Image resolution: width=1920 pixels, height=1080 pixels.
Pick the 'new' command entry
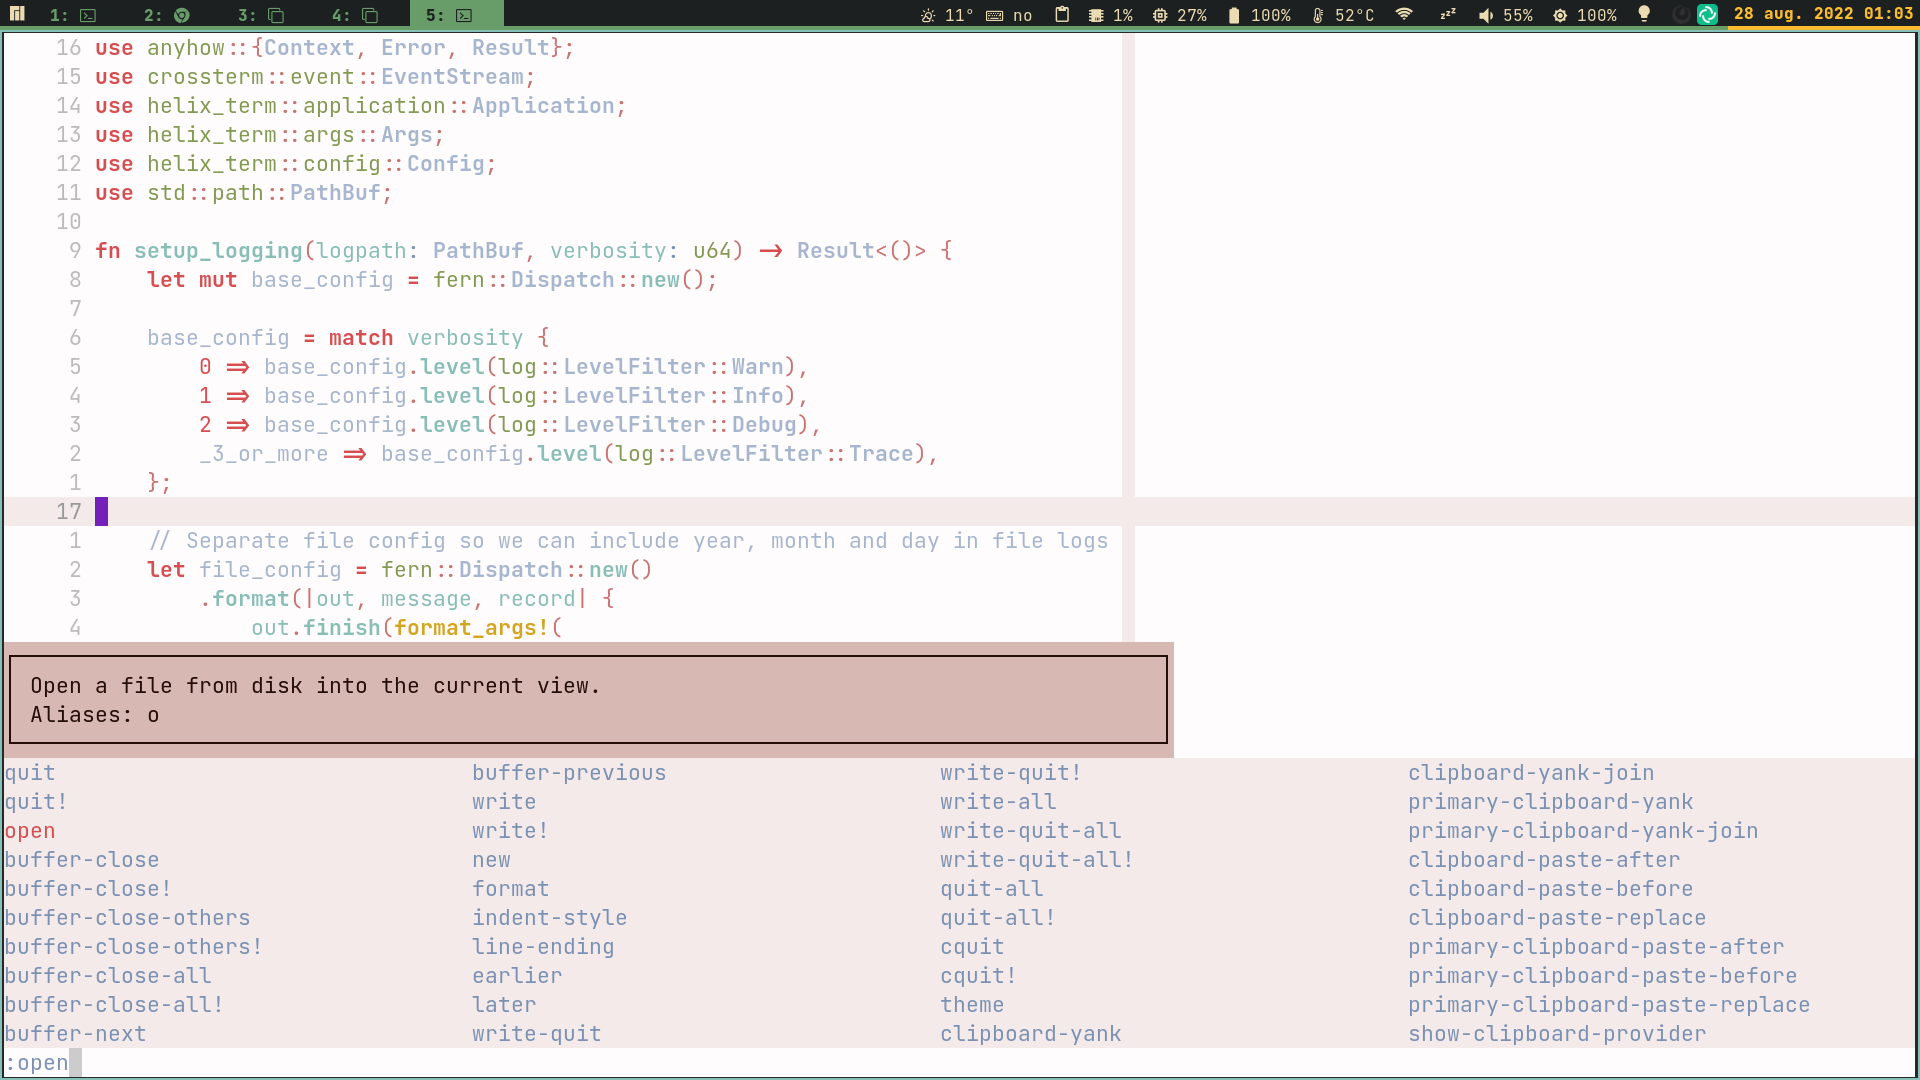(491, 860)
